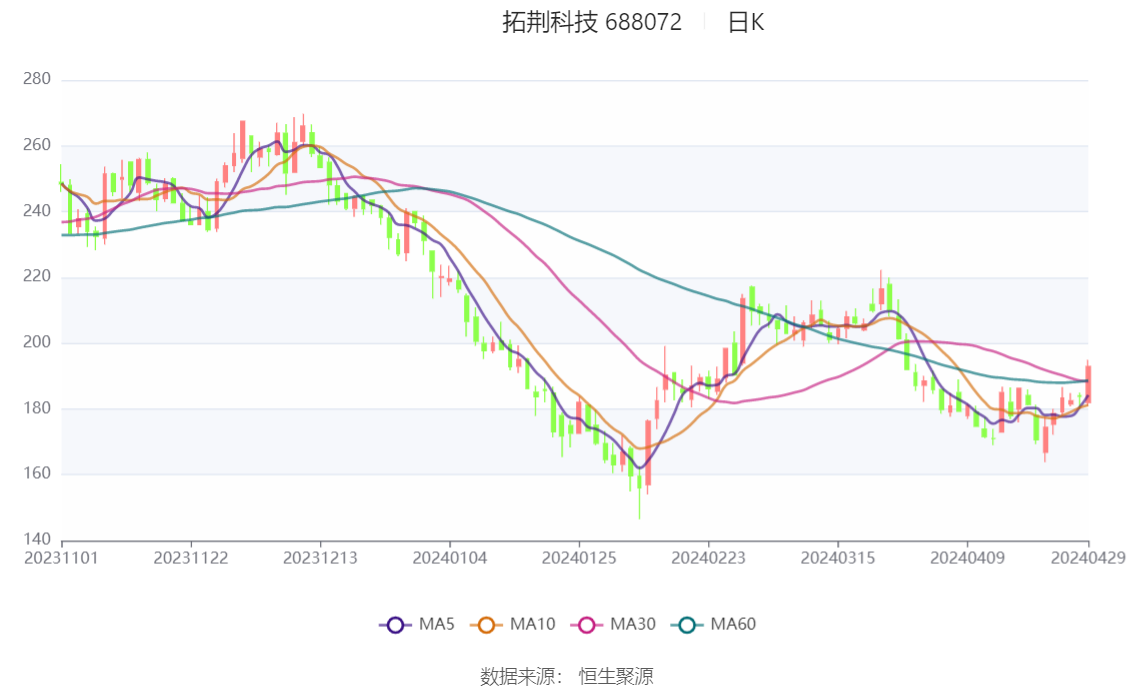The width and height of the screenshot is (1134, 689).
Task: Click the 20240223 date axis label
Action: [709, 558]
